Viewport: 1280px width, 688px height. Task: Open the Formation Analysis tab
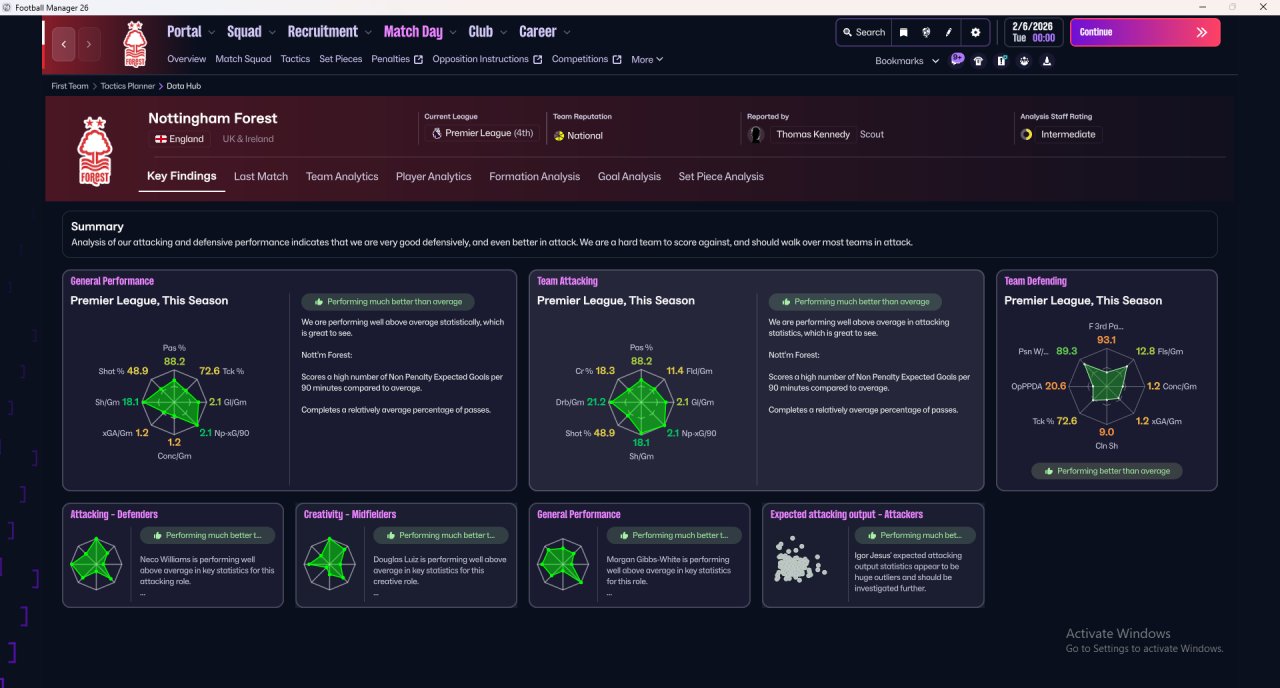[534, 177]
